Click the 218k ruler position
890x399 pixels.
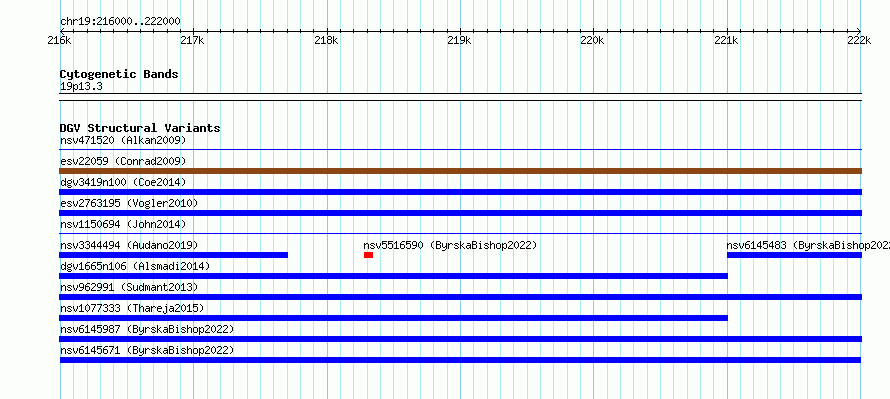tap(326, 40)
